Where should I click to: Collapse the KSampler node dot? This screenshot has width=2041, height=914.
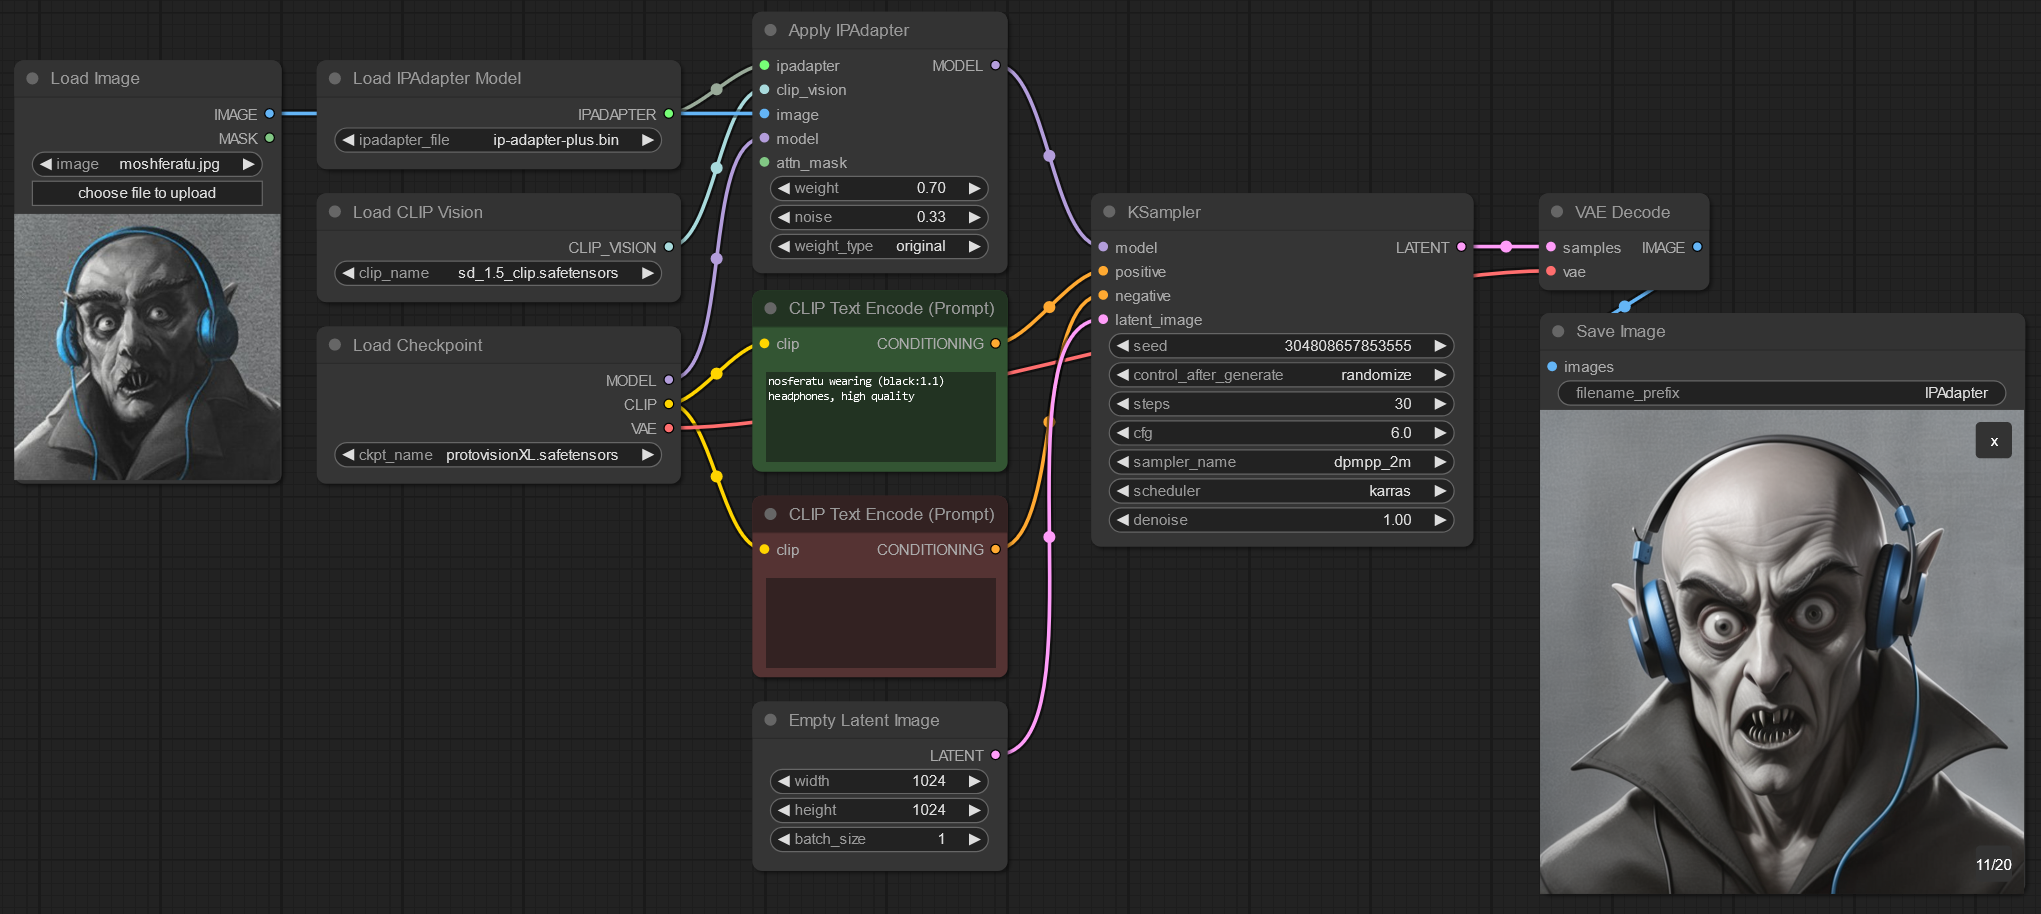pos(1109,212)
